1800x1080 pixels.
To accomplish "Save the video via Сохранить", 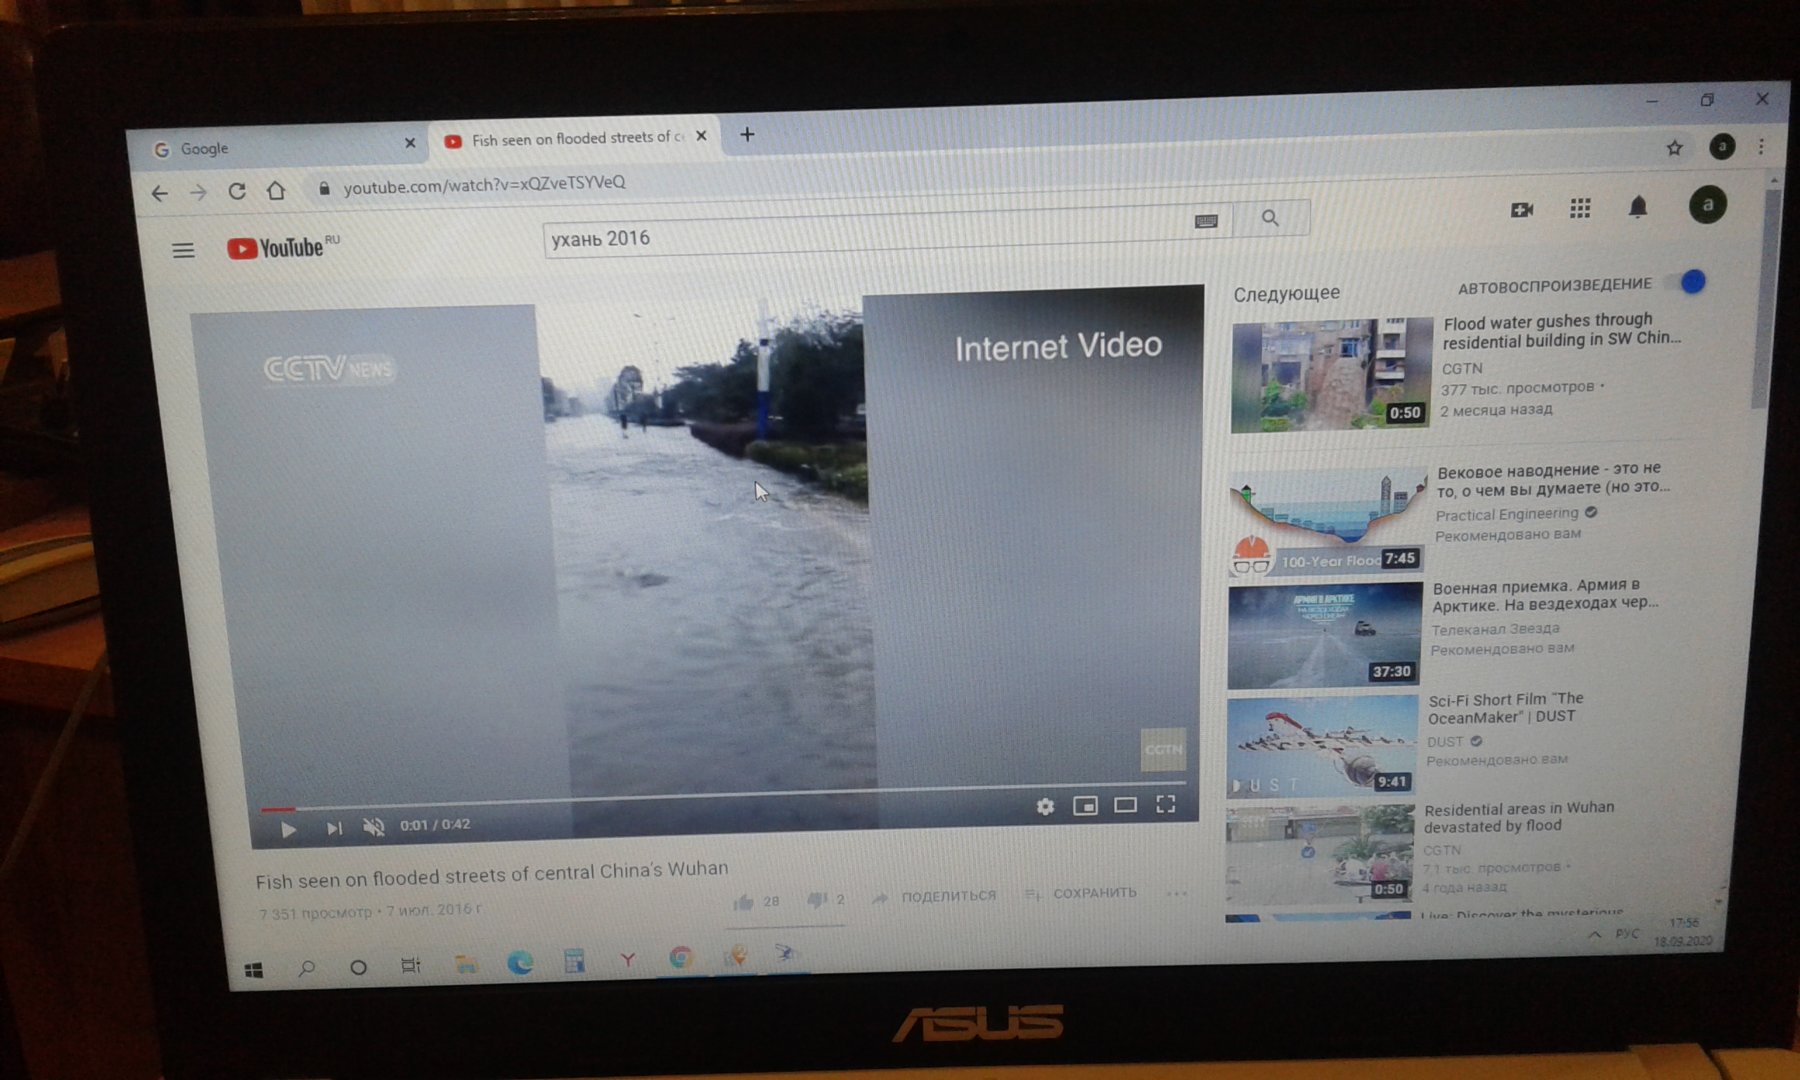I will pos(1081,893).
